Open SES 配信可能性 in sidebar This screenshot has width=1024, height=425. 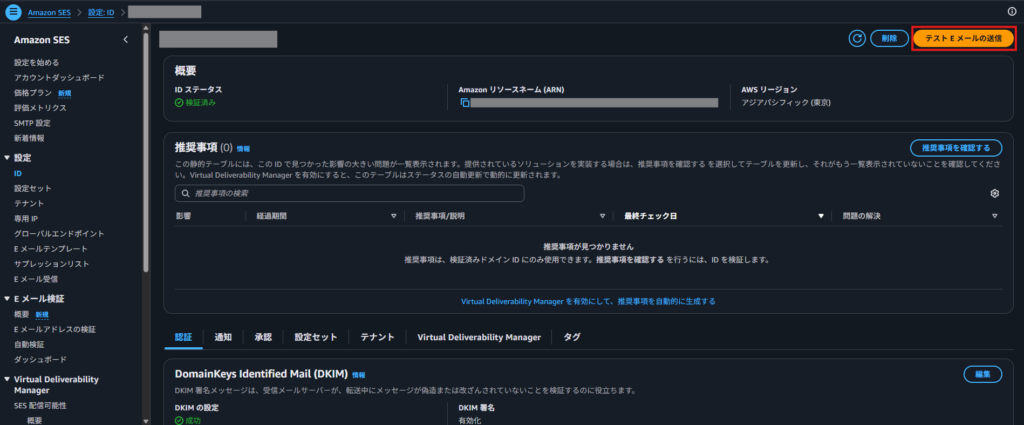pos(40,405)
